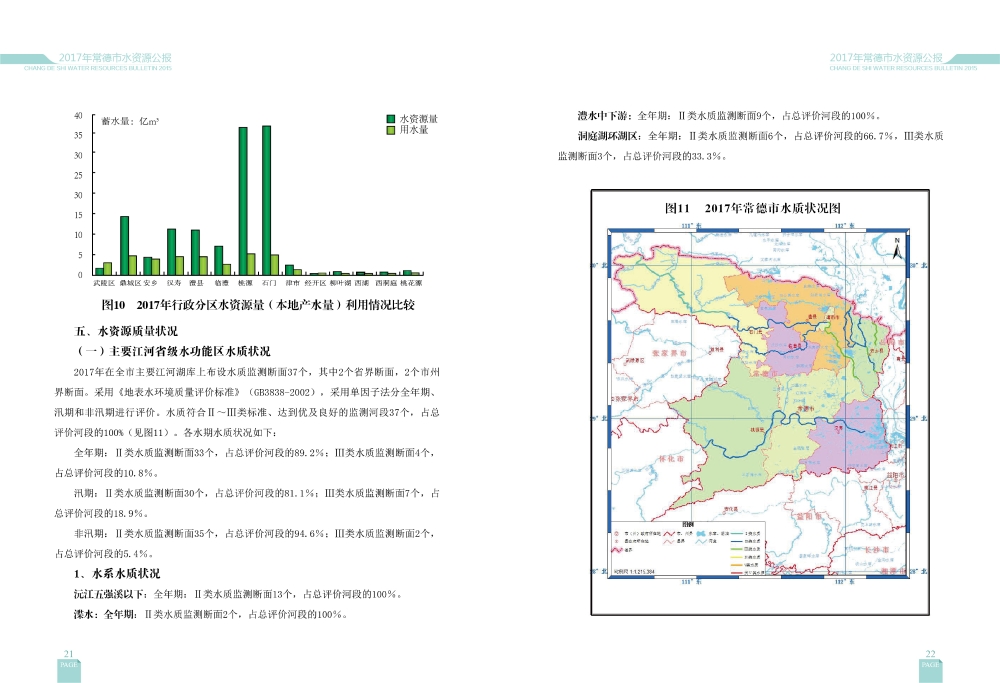This screenshot has height=683, width=1000.
Task: Click the light green 用水量 legend swatch
Action: 391,130
